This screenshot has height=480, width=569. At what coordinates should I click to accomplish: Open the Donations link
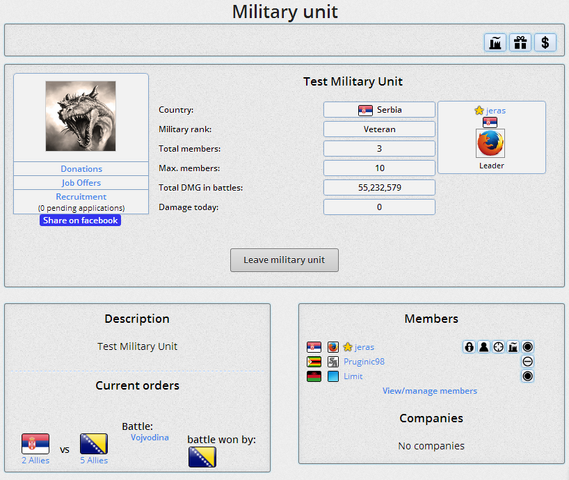(x=81, y=169)
